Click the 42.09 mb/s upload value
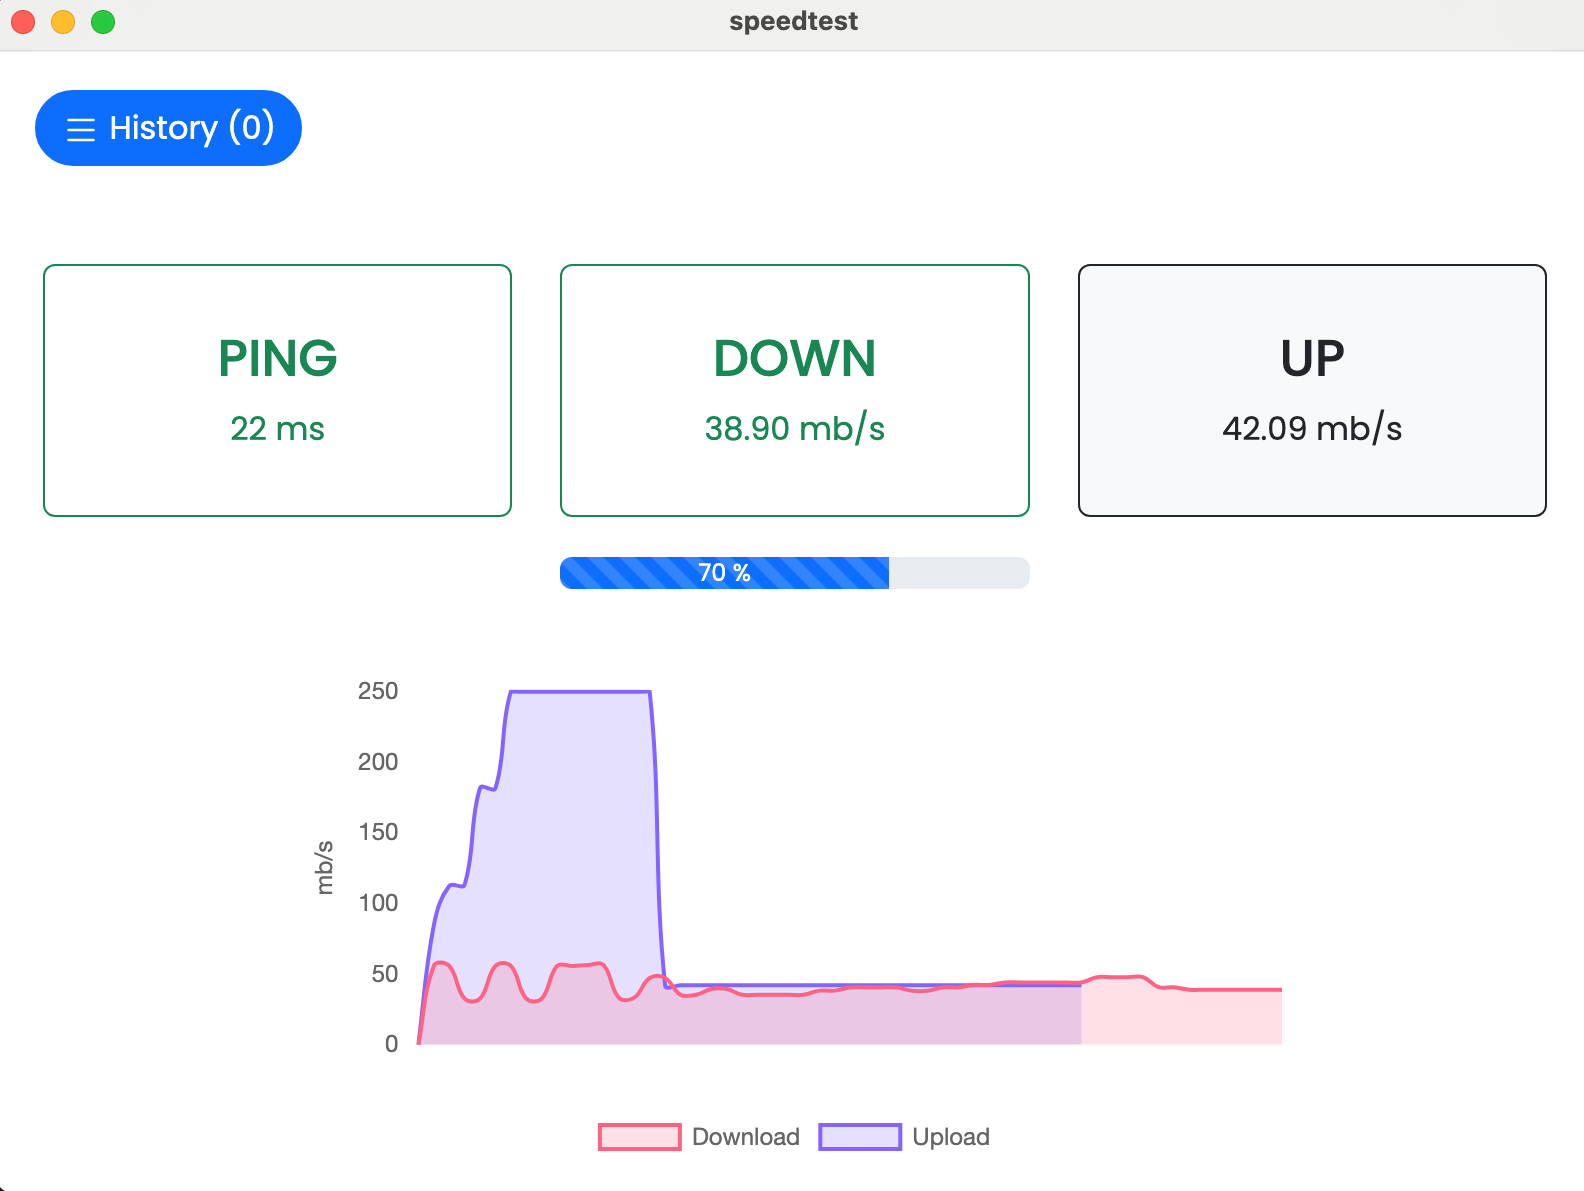Screen dimensions: 1584x1191 click(x=1311, y=429)
